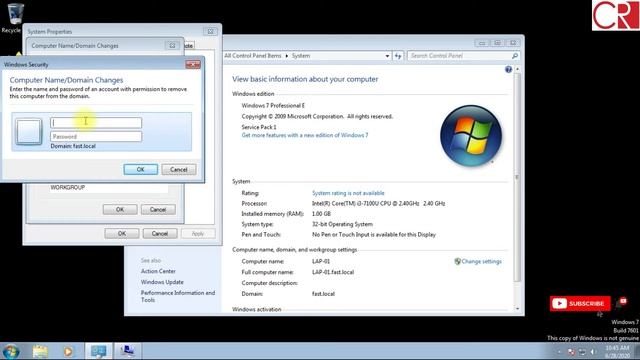This screenshot has height=360, width=640.
Task: Open Performance Information and Tools link
Action: click(178, 296)
